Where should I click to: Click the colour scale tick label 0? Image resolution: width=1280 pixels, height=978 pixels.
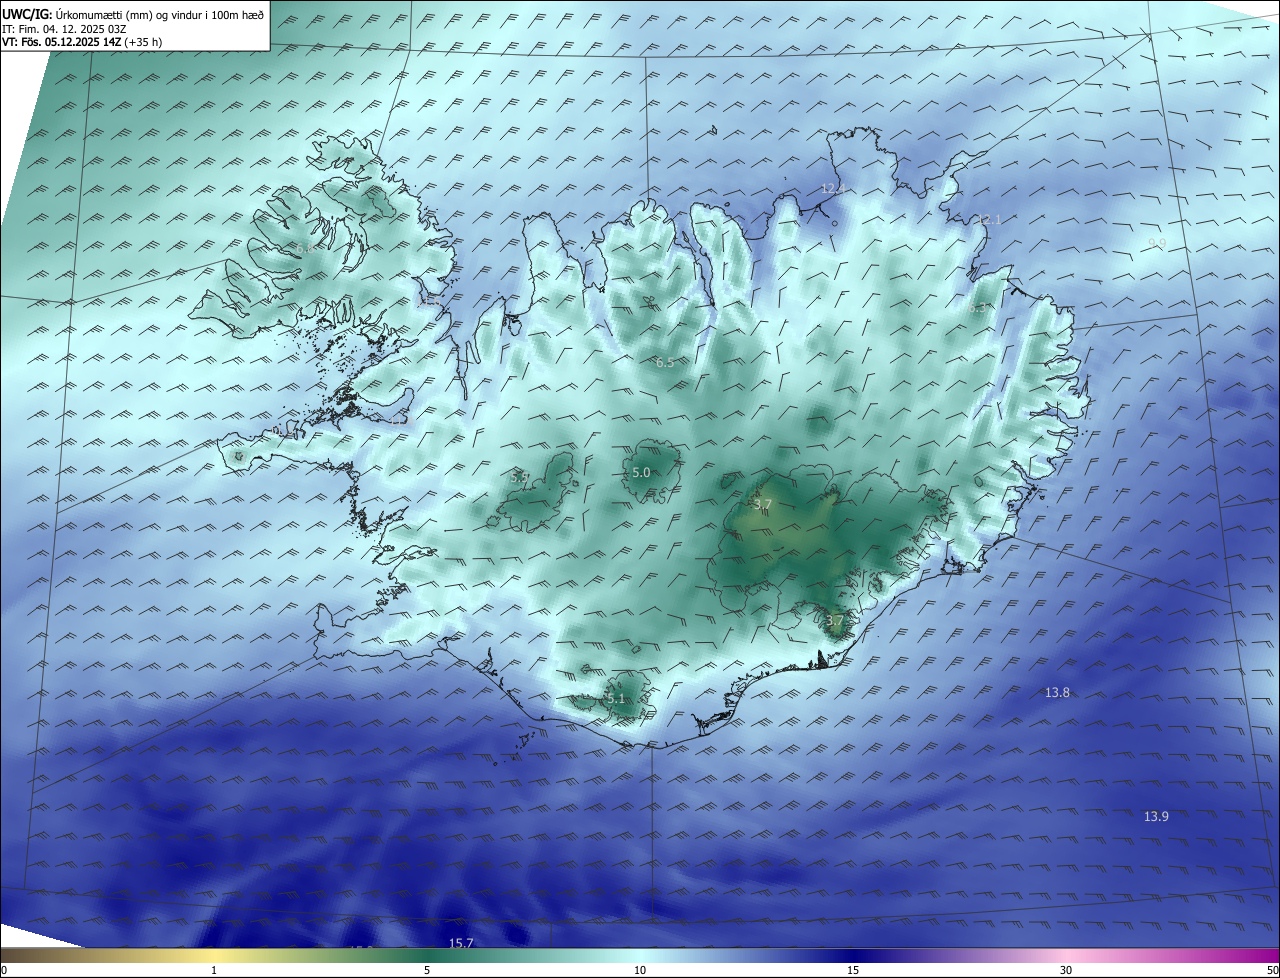click(4, 970)
